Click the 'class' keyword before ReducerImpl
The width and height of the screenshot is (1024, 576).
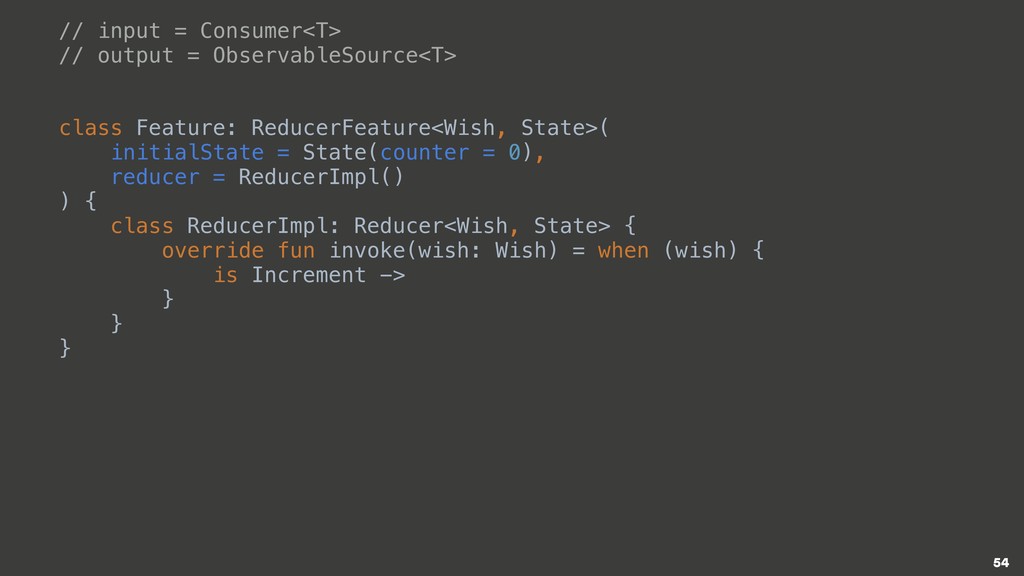142,226
